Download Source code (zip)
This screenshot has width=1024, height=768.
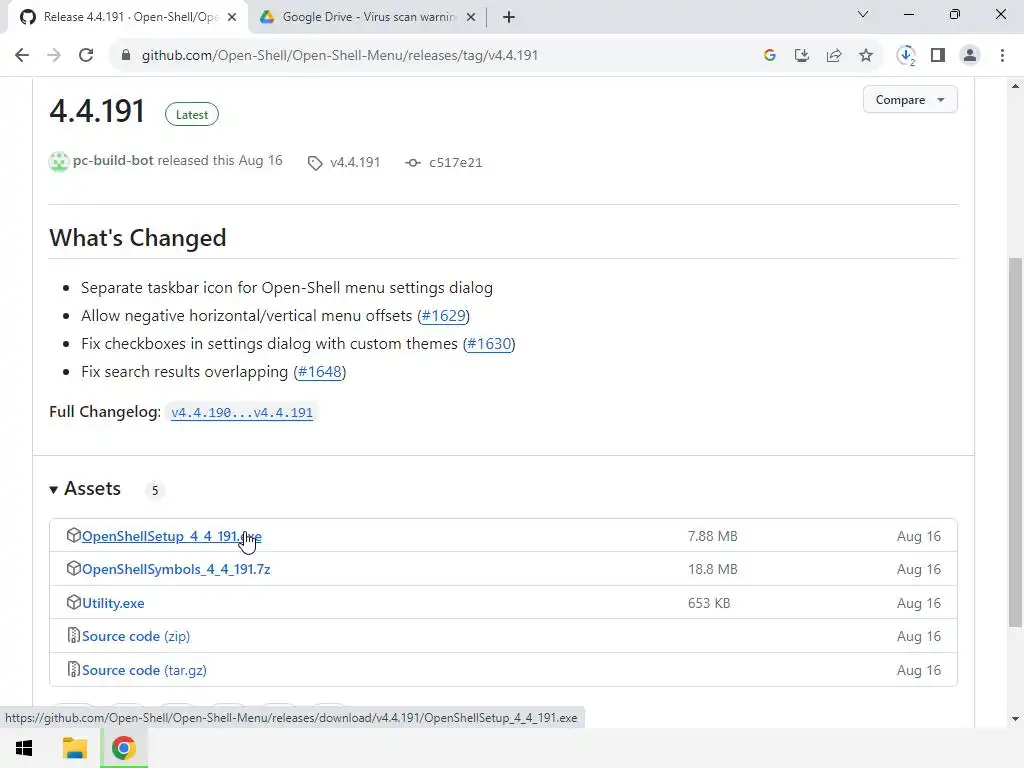(136, 636)
